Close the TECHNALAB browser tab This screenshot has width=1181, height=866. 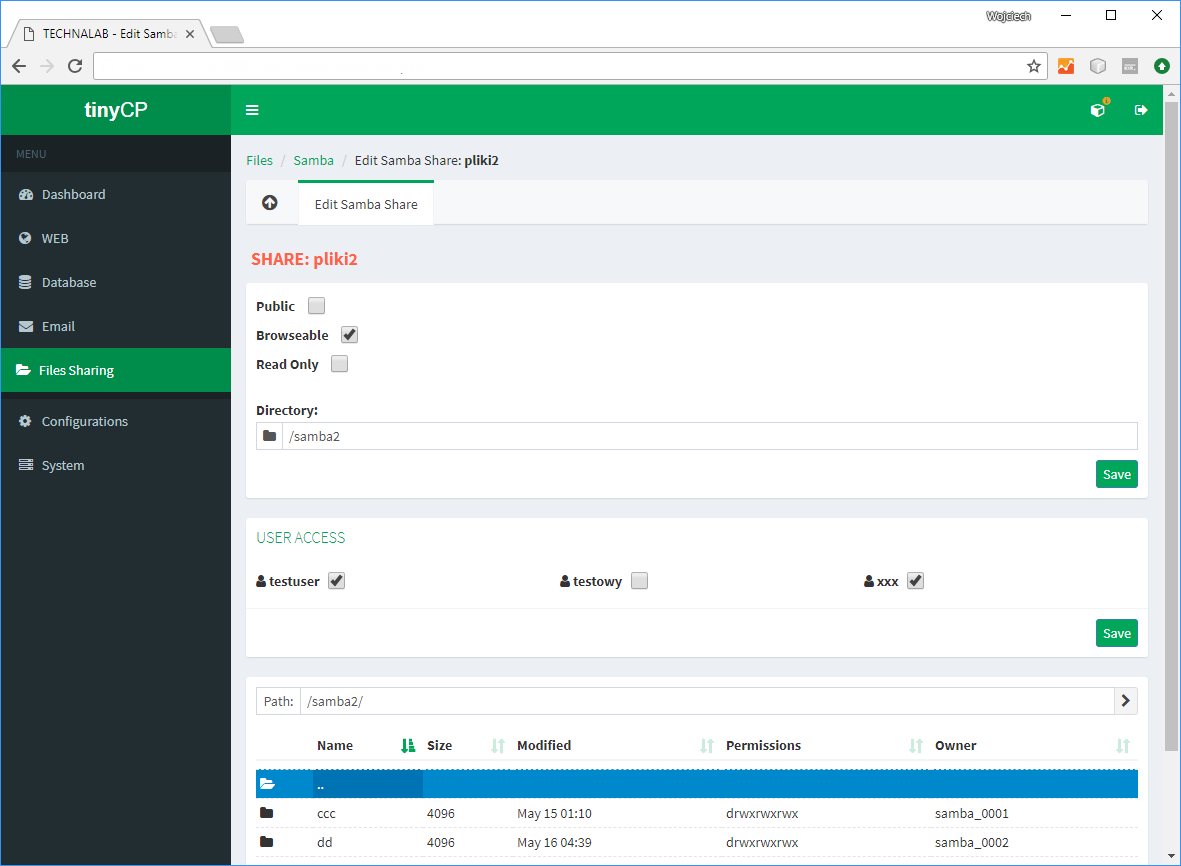[190, 34]
